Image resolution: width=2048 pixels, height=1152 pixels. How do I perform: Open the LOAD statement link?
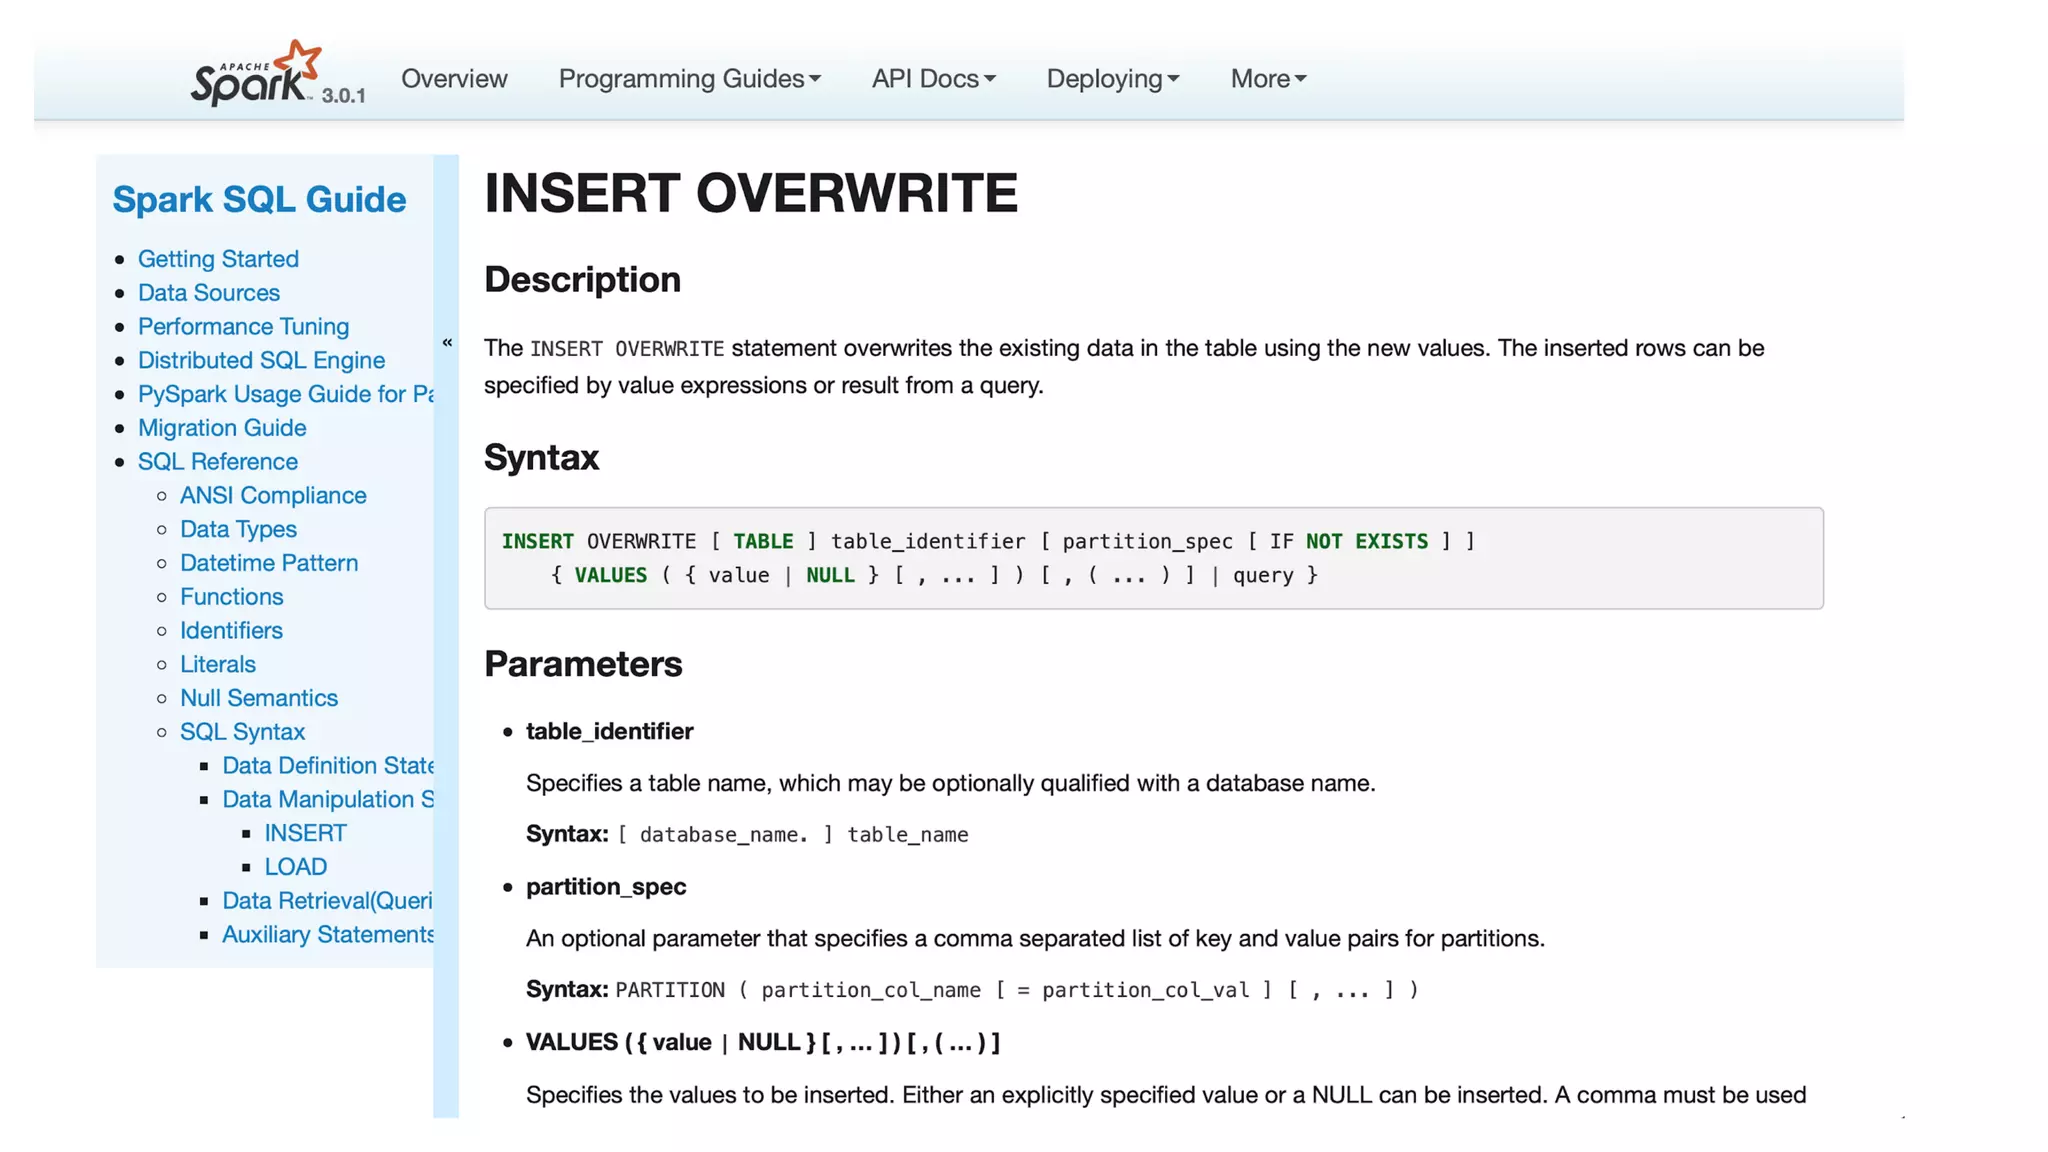coord(295,867)
